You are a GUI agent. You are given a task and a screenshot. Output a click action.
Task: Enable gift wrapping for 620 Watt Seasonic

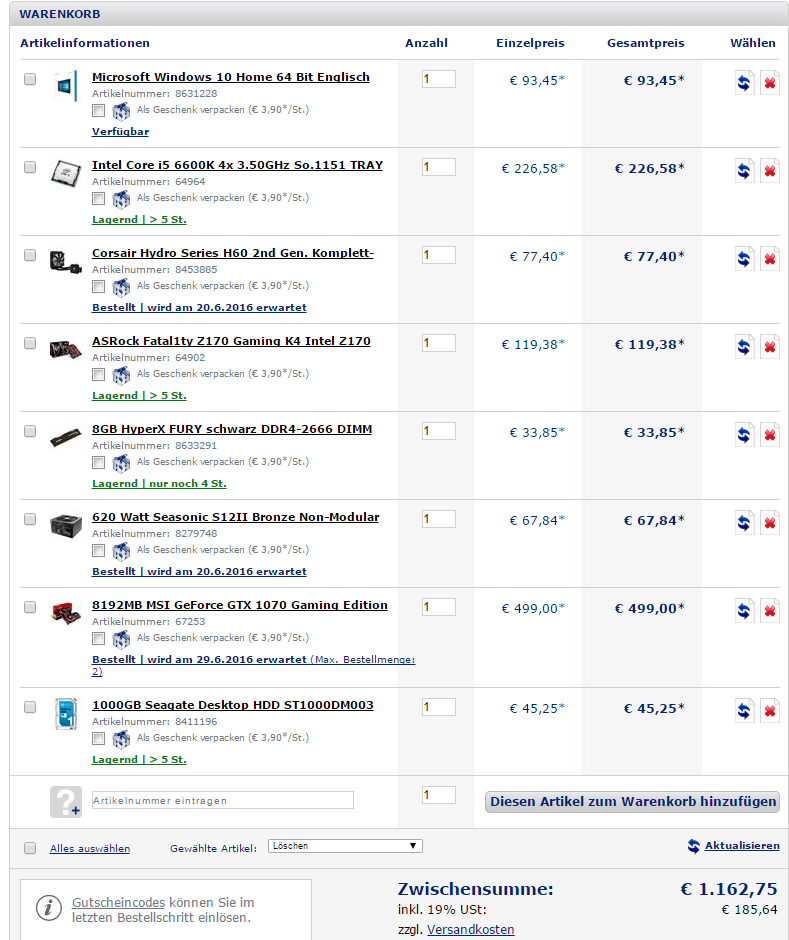tap(98, 550)
